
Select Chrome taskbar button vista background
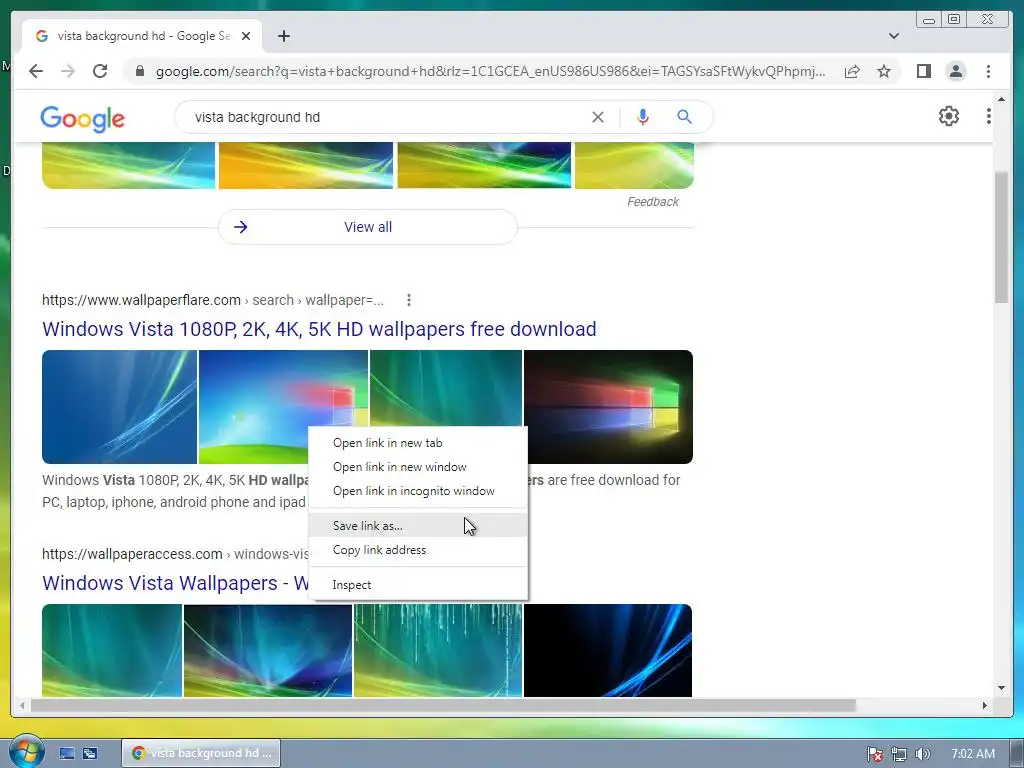(201, 753)
